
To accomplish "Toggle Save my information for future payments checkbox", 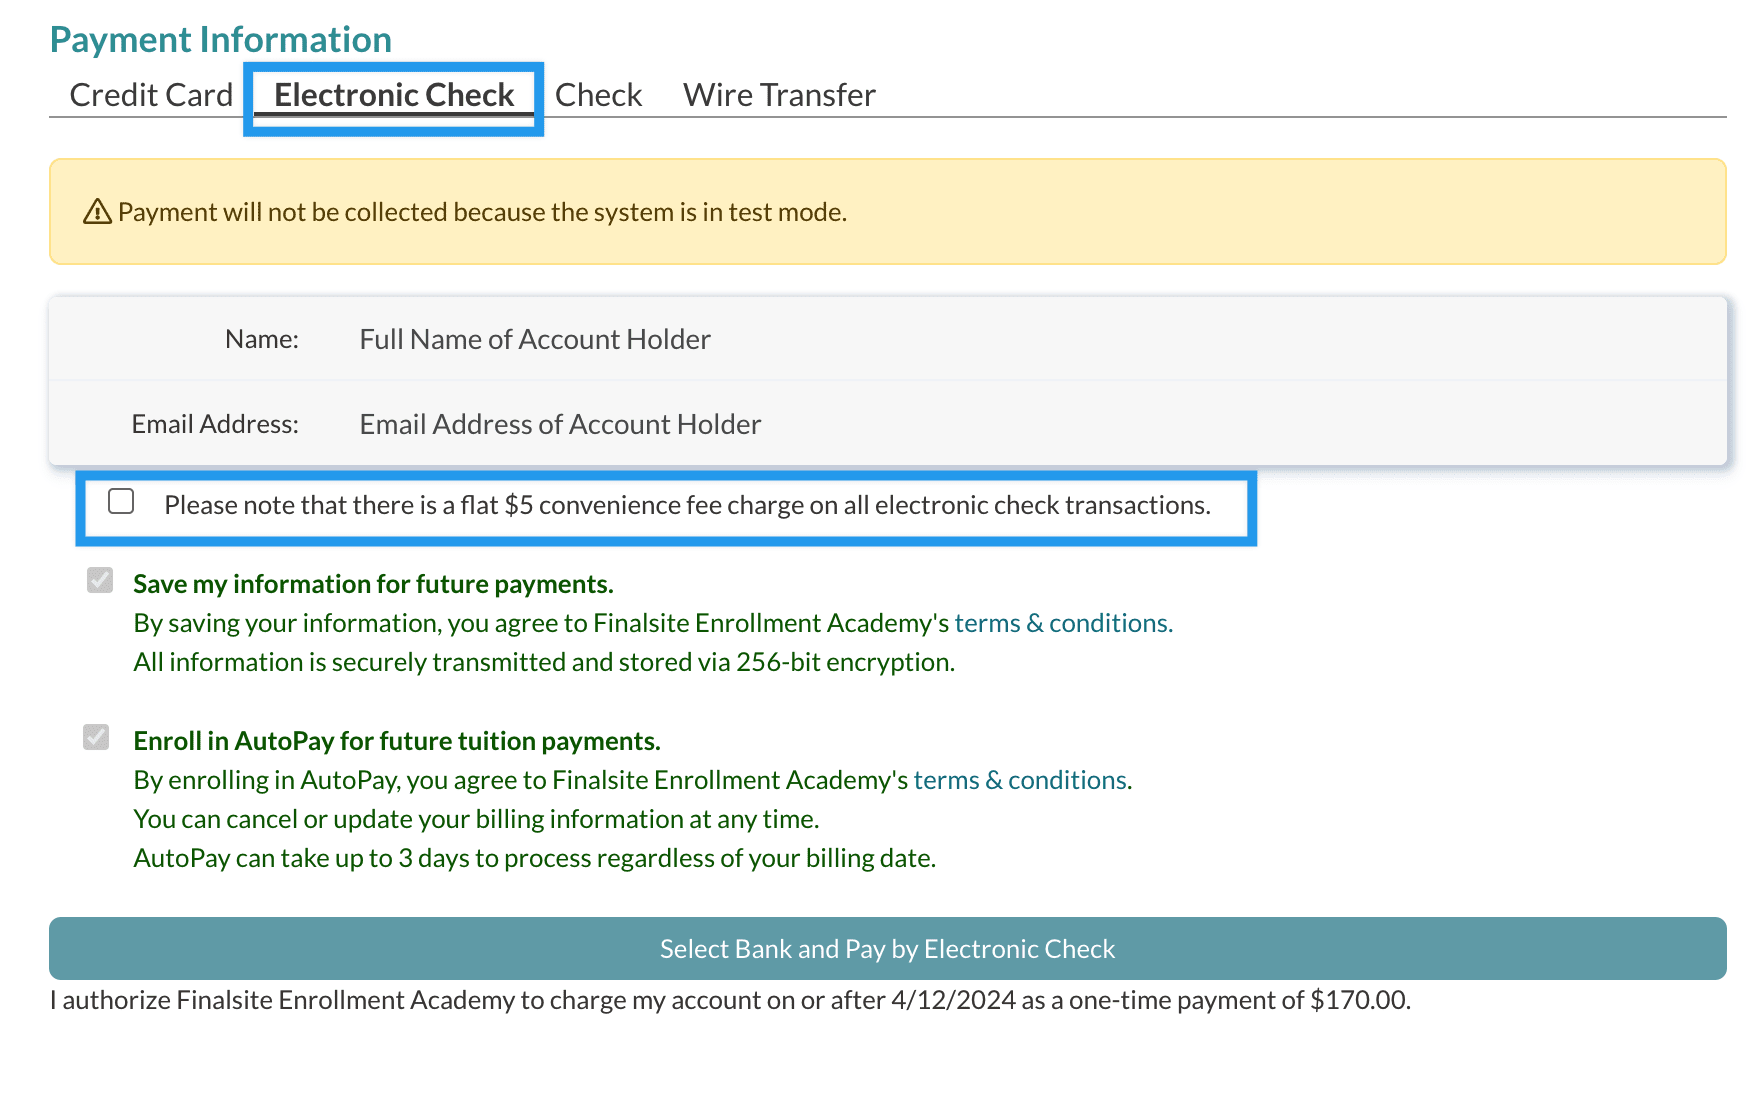I will pos(100,580).
